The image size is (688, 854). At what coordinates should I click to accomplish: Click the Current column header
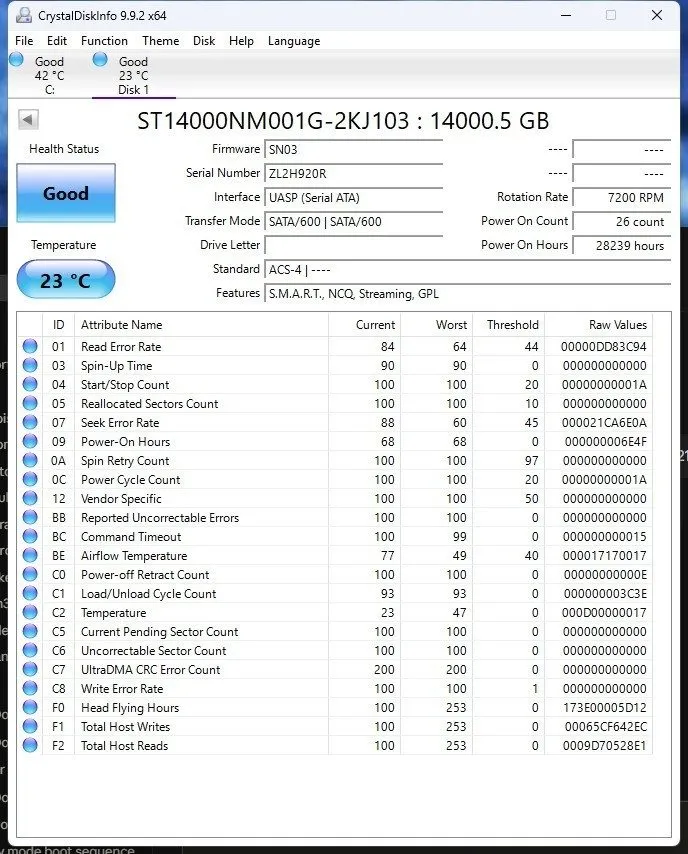click(364, 325)
